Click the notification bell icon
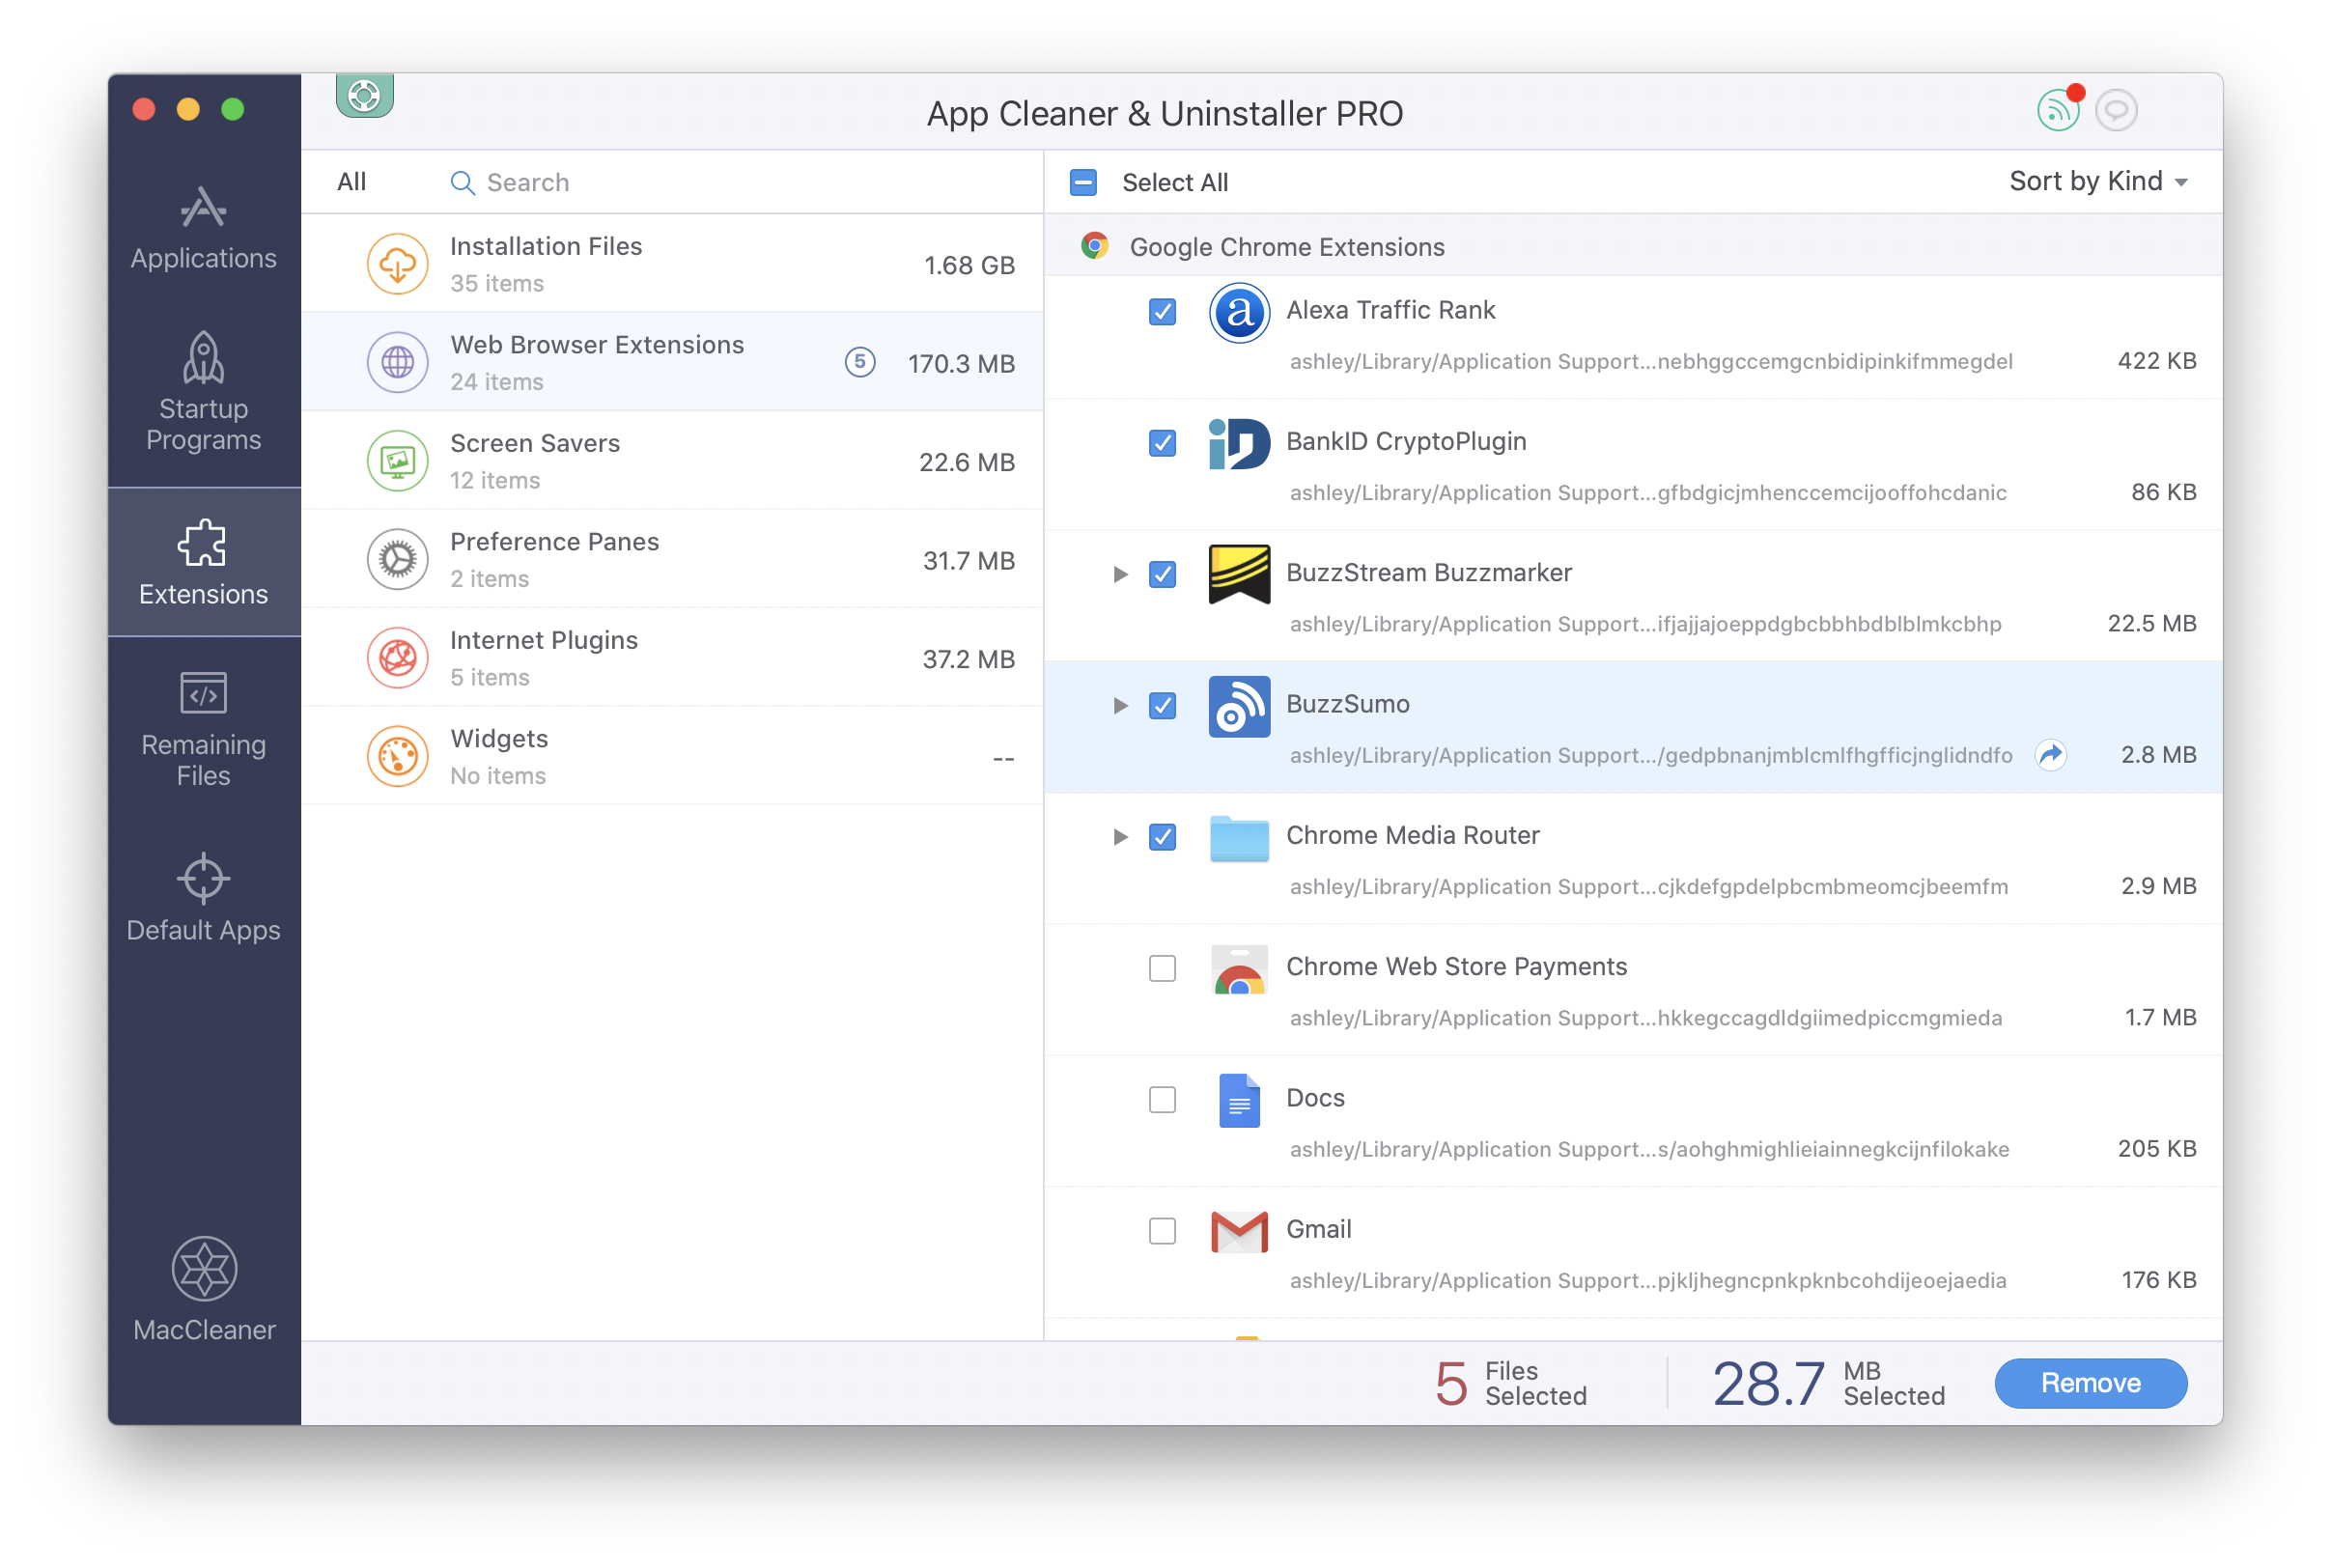Image resolution: width=2331 pixels, height=1568 pixels. pos(2060,108)
